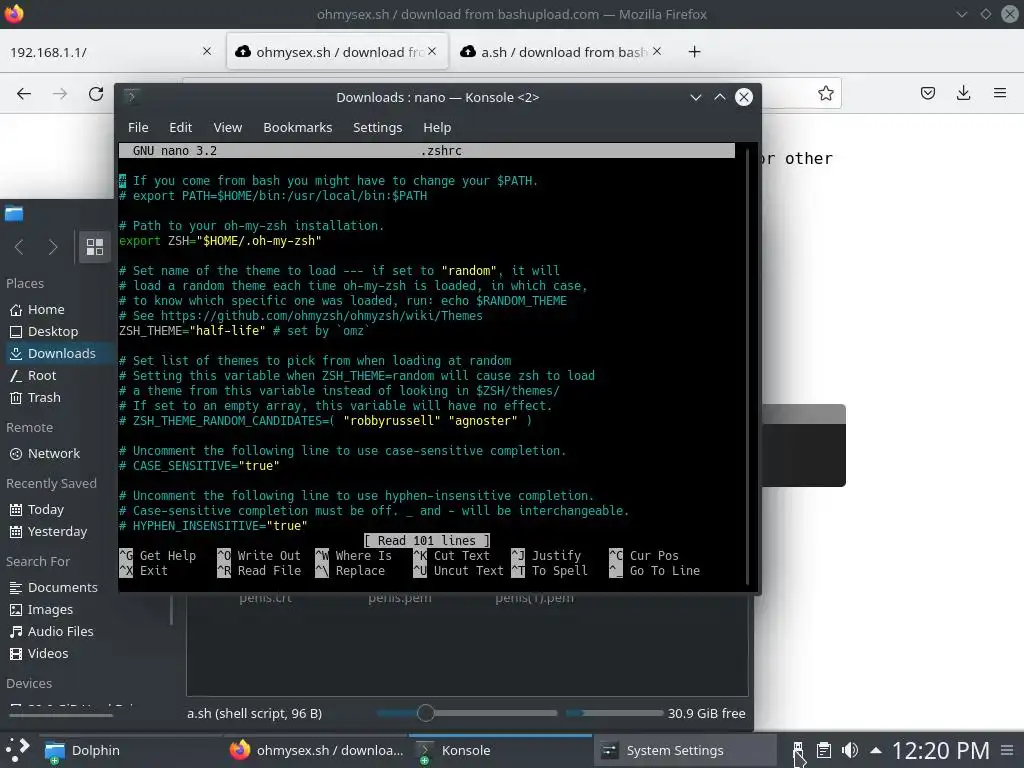Switch to a.sh download tab

pyautogui.click(x=562, y=52)
